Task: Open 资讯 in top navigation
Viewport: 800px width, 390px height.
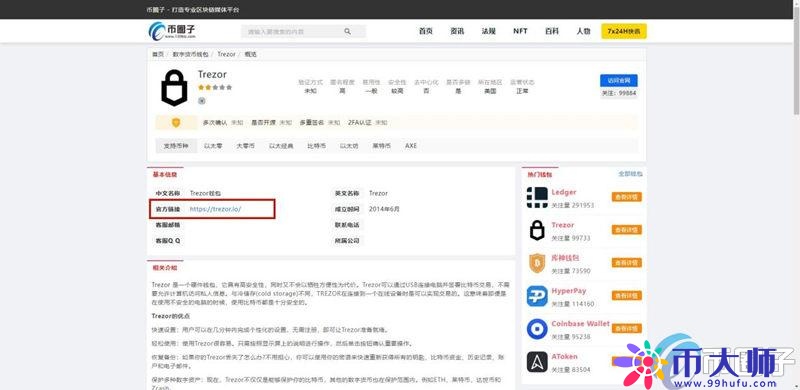Action: (457, 31)
